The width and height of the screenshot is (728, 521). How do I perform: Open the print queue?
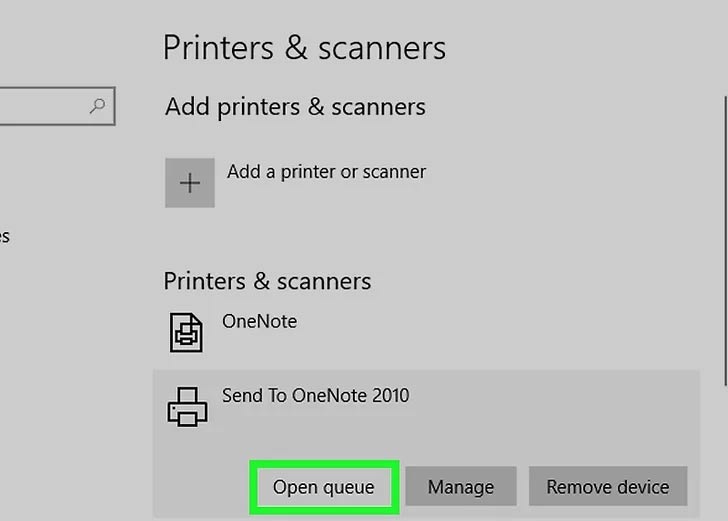point(324,487)
